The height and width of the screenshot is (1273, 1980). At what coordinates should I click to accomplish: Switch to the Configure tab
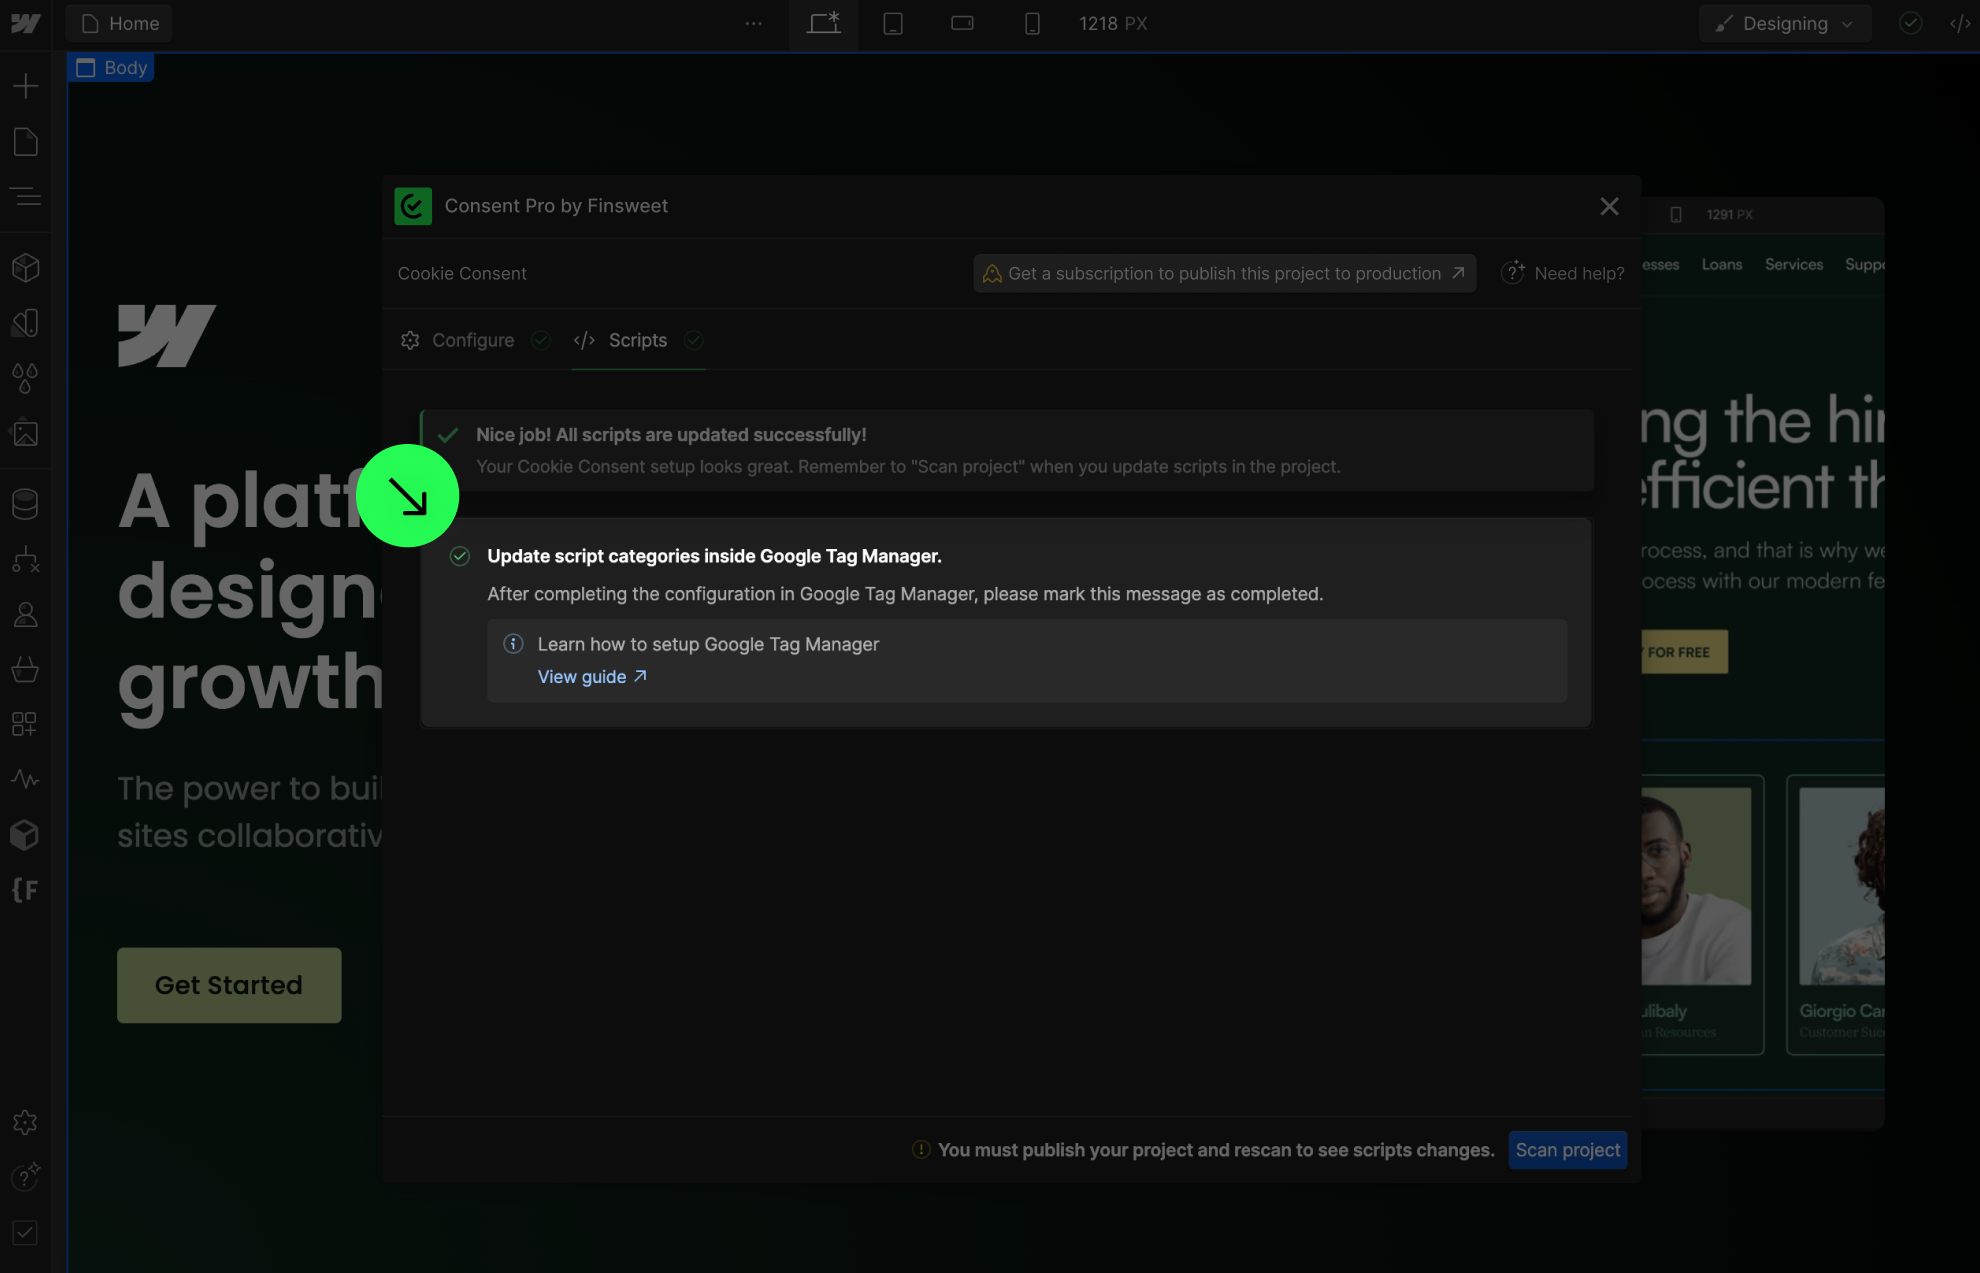[474, 340]
